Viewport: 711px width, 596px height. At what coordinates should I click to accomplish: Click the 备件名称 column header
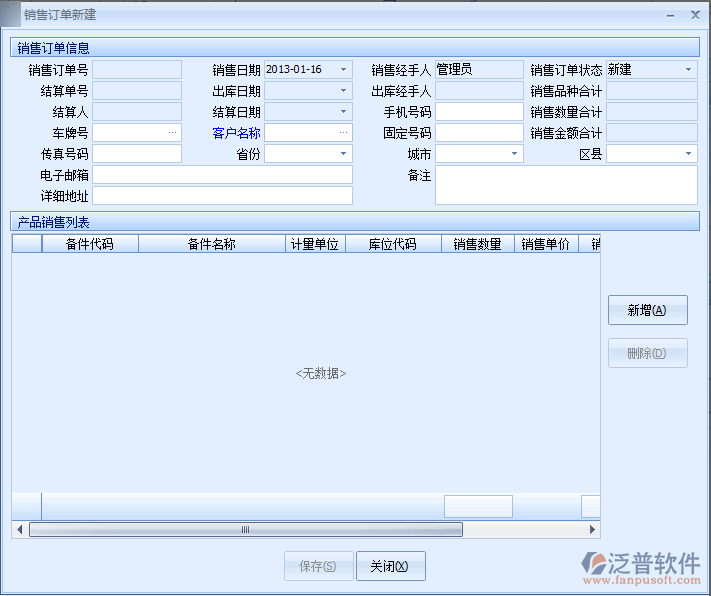[x=212, y=244]
